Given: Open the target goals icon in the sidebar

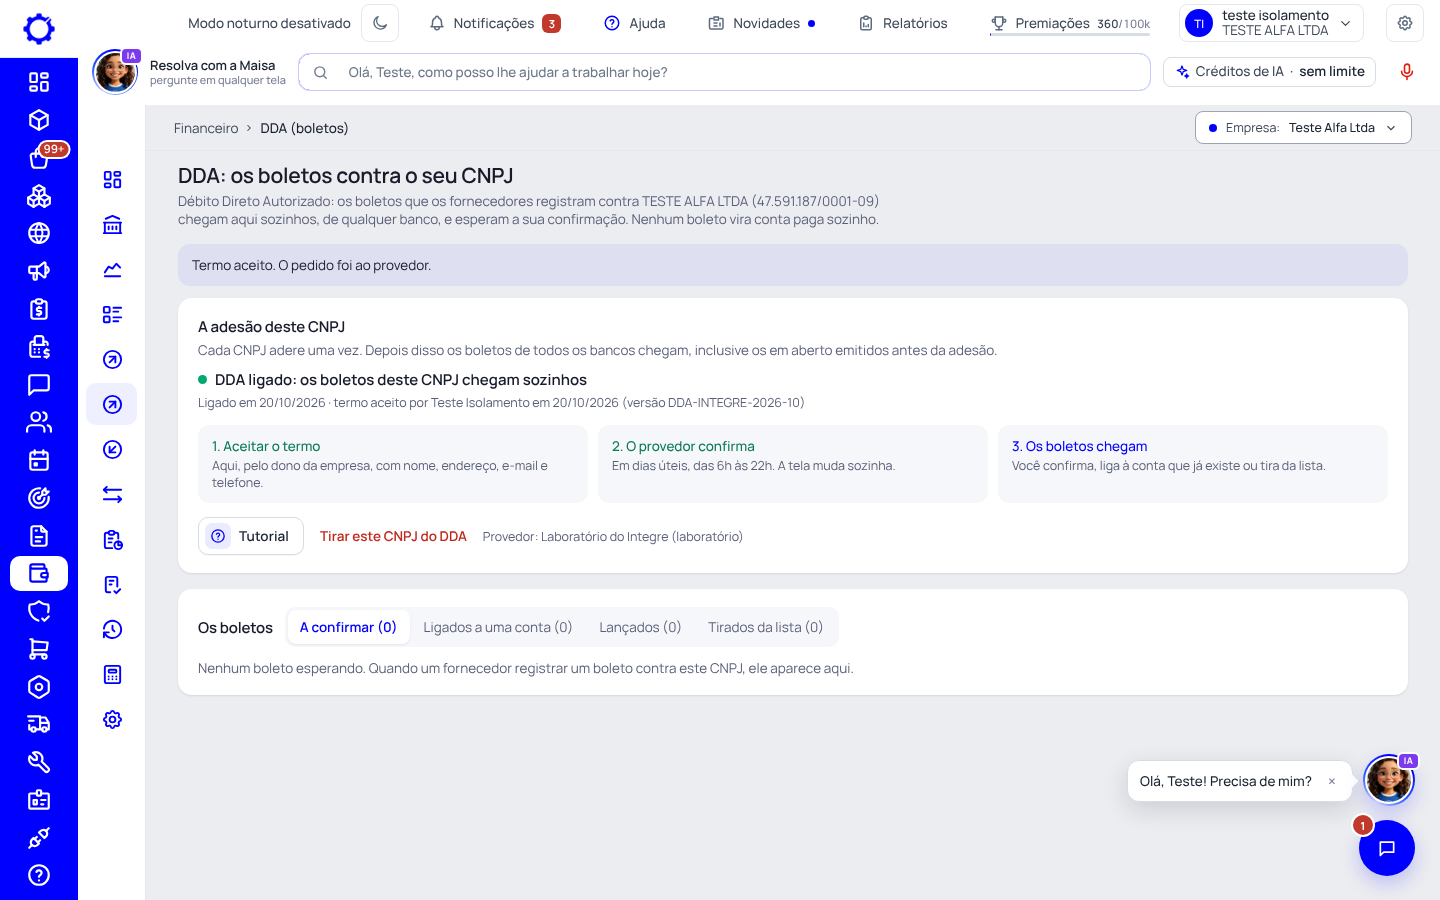Looking at the screenshot, I should point(39,498).
